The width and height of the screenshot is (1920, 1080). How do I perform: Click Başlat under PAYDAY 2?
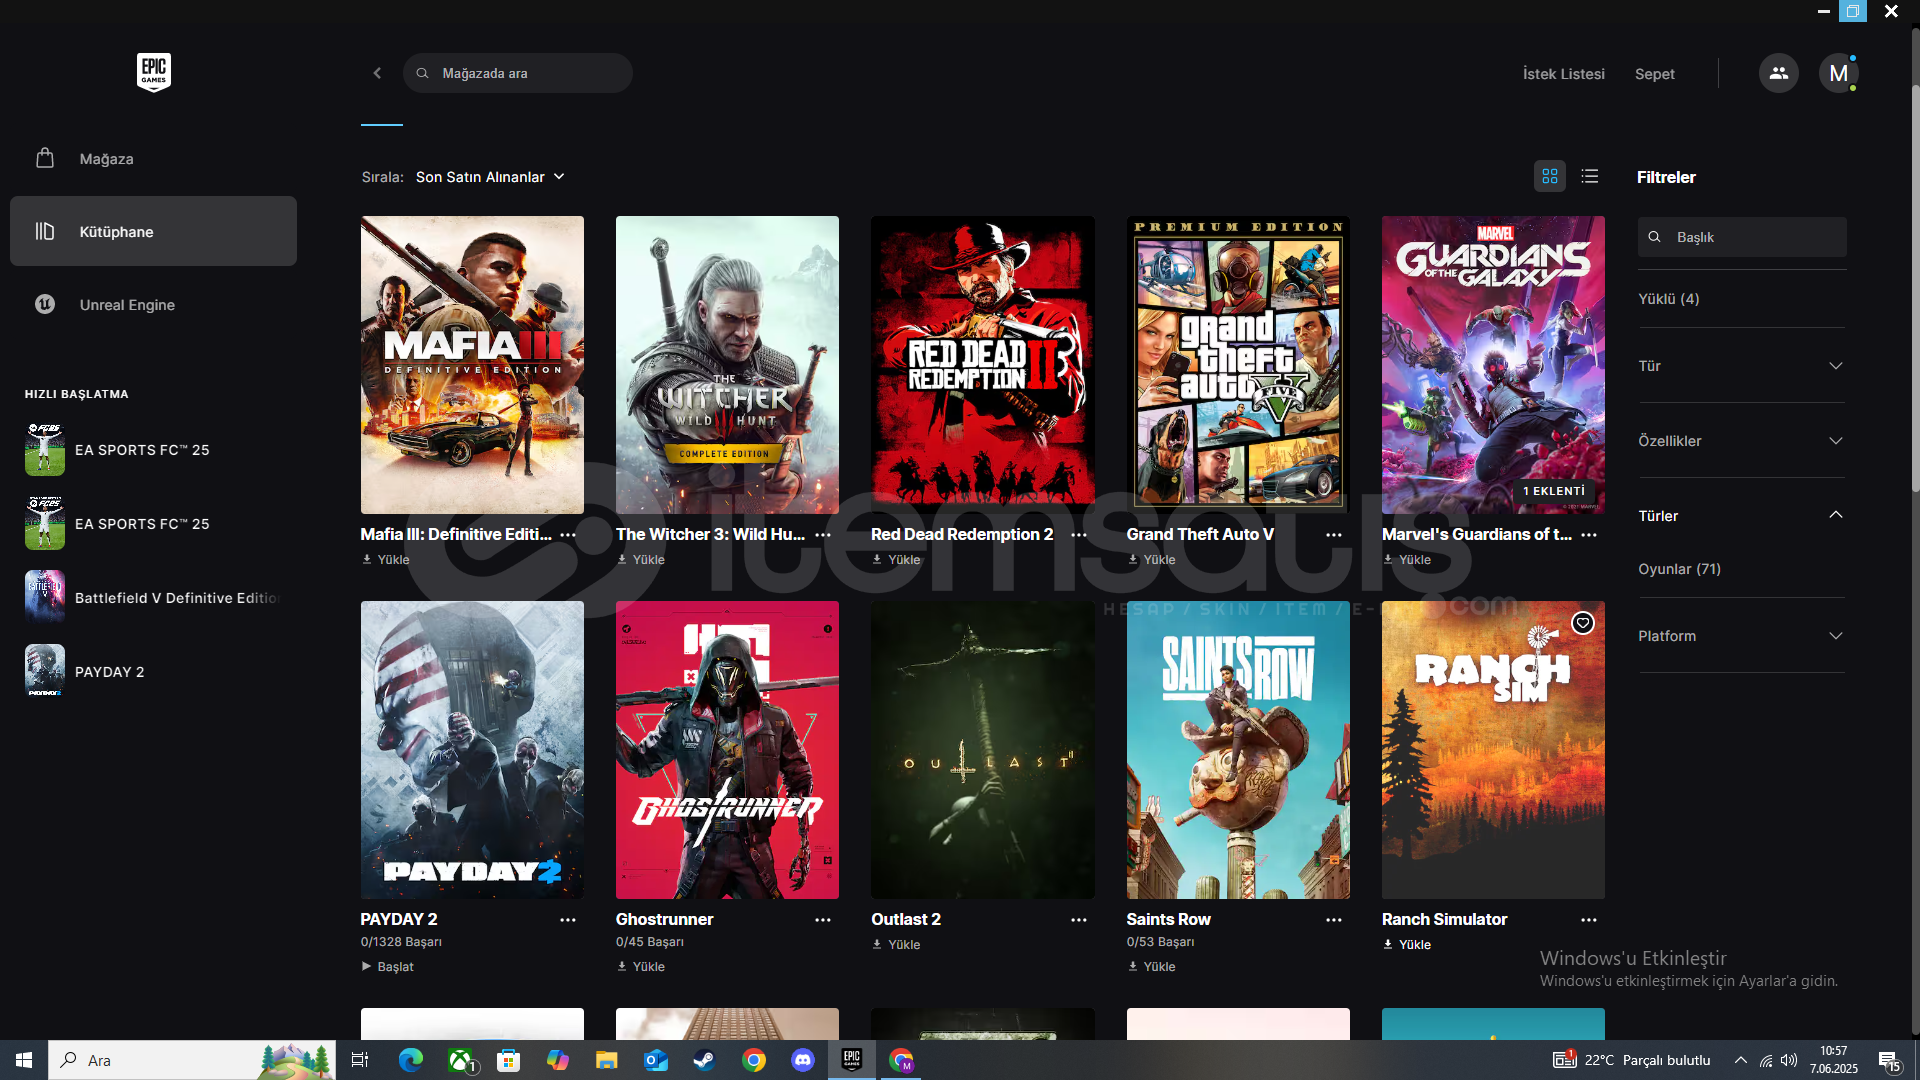coord(388,967)
